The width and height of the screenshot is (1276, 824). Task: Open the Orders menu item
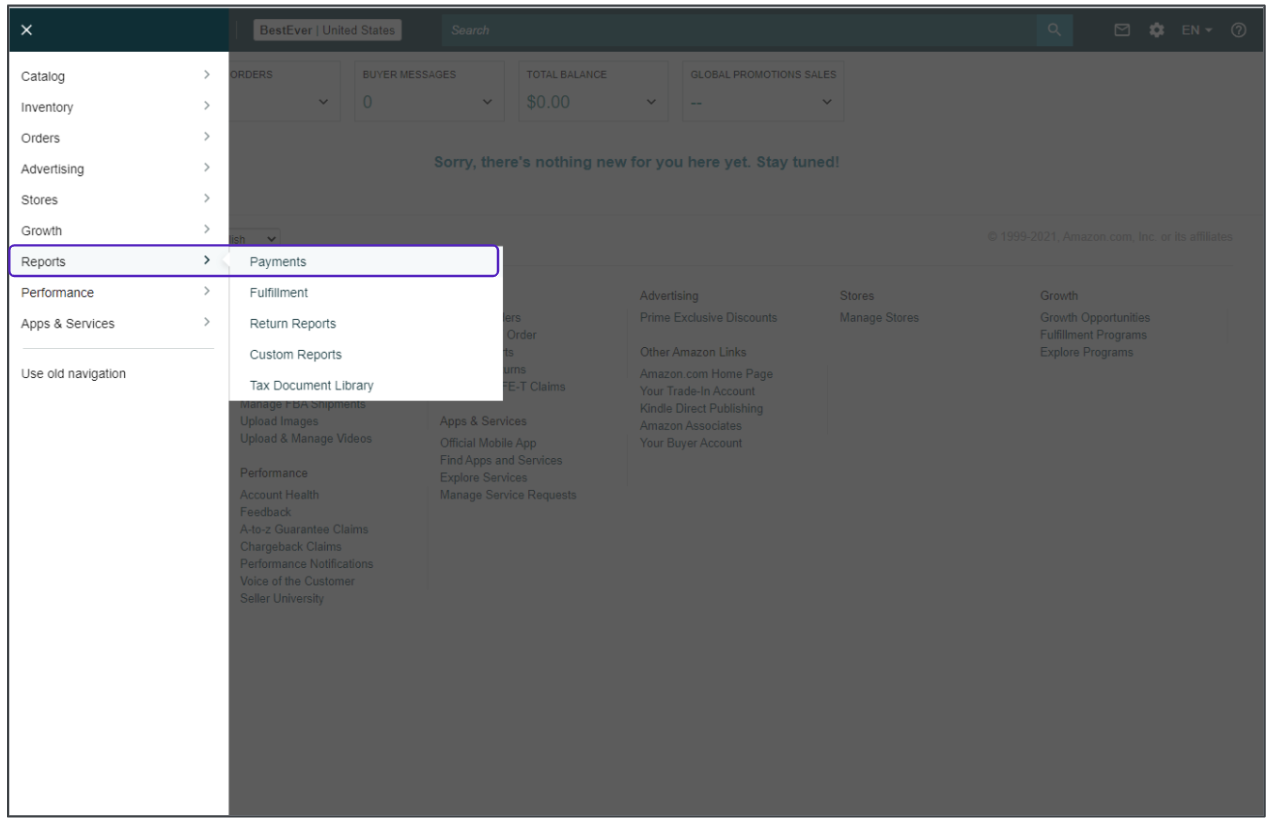coord(40,138)
